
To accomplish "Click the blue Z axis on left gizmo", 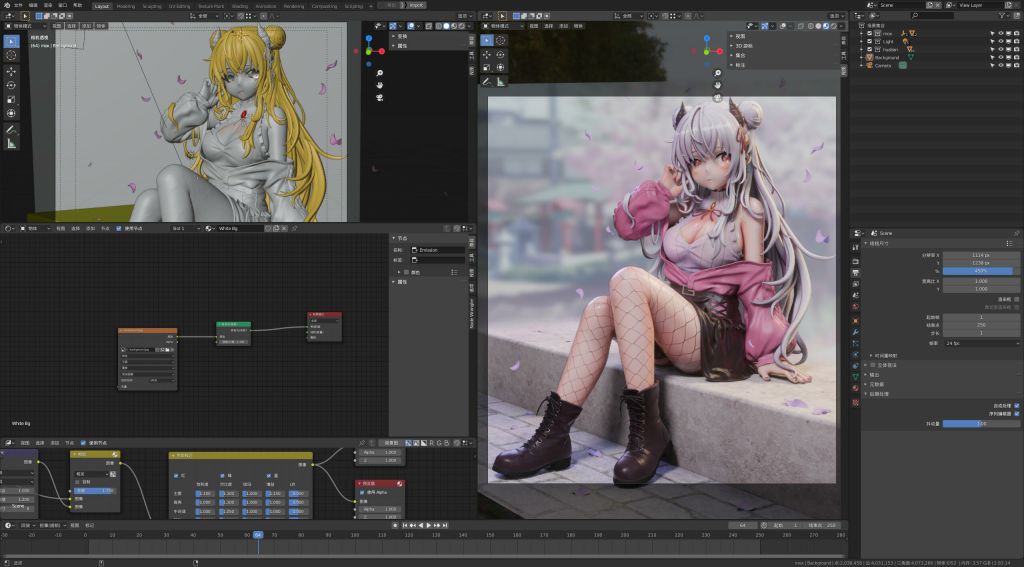I will pyautogui.click(x=369, y=39).
